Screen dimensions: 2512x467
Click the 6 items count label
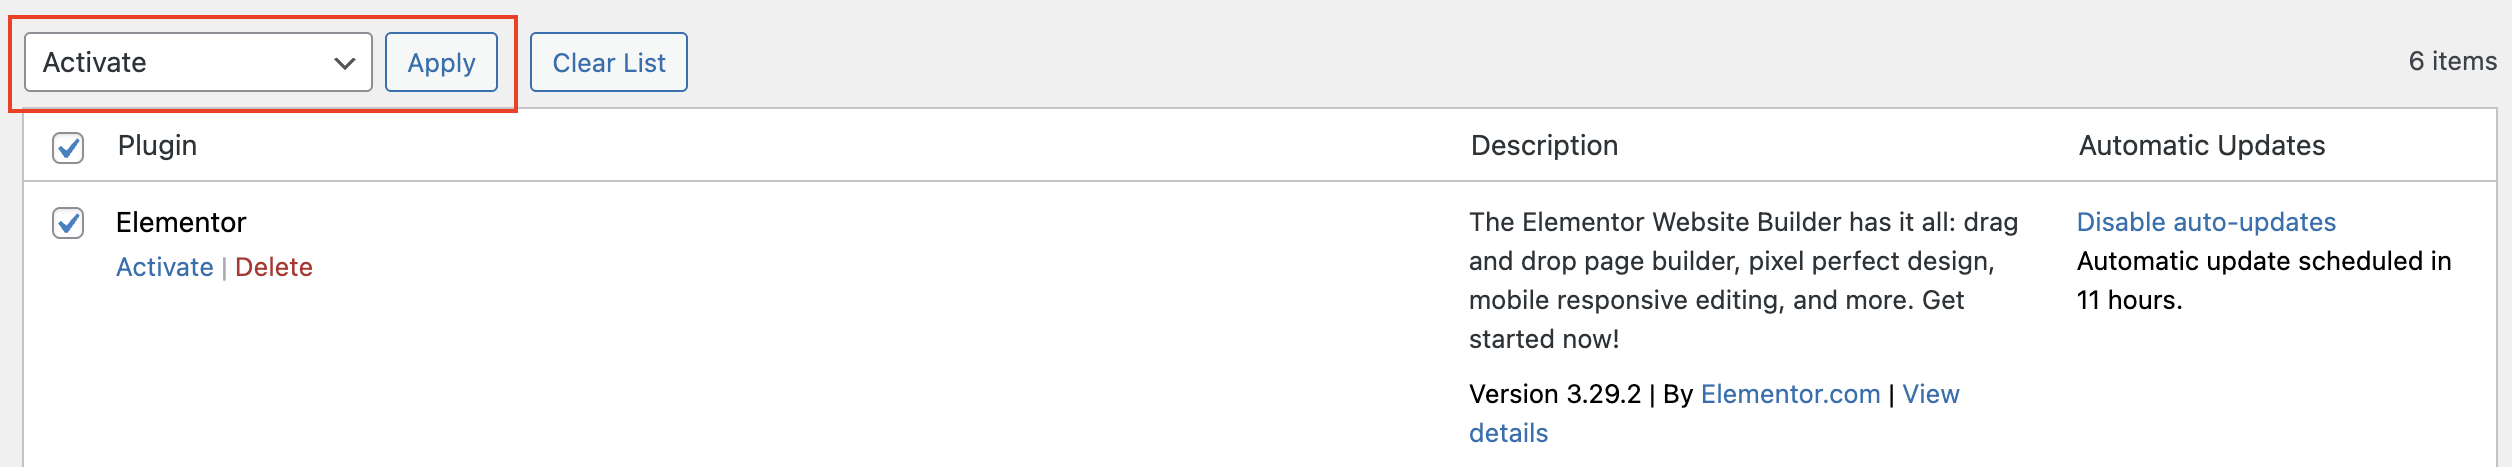click(2452, 62)
